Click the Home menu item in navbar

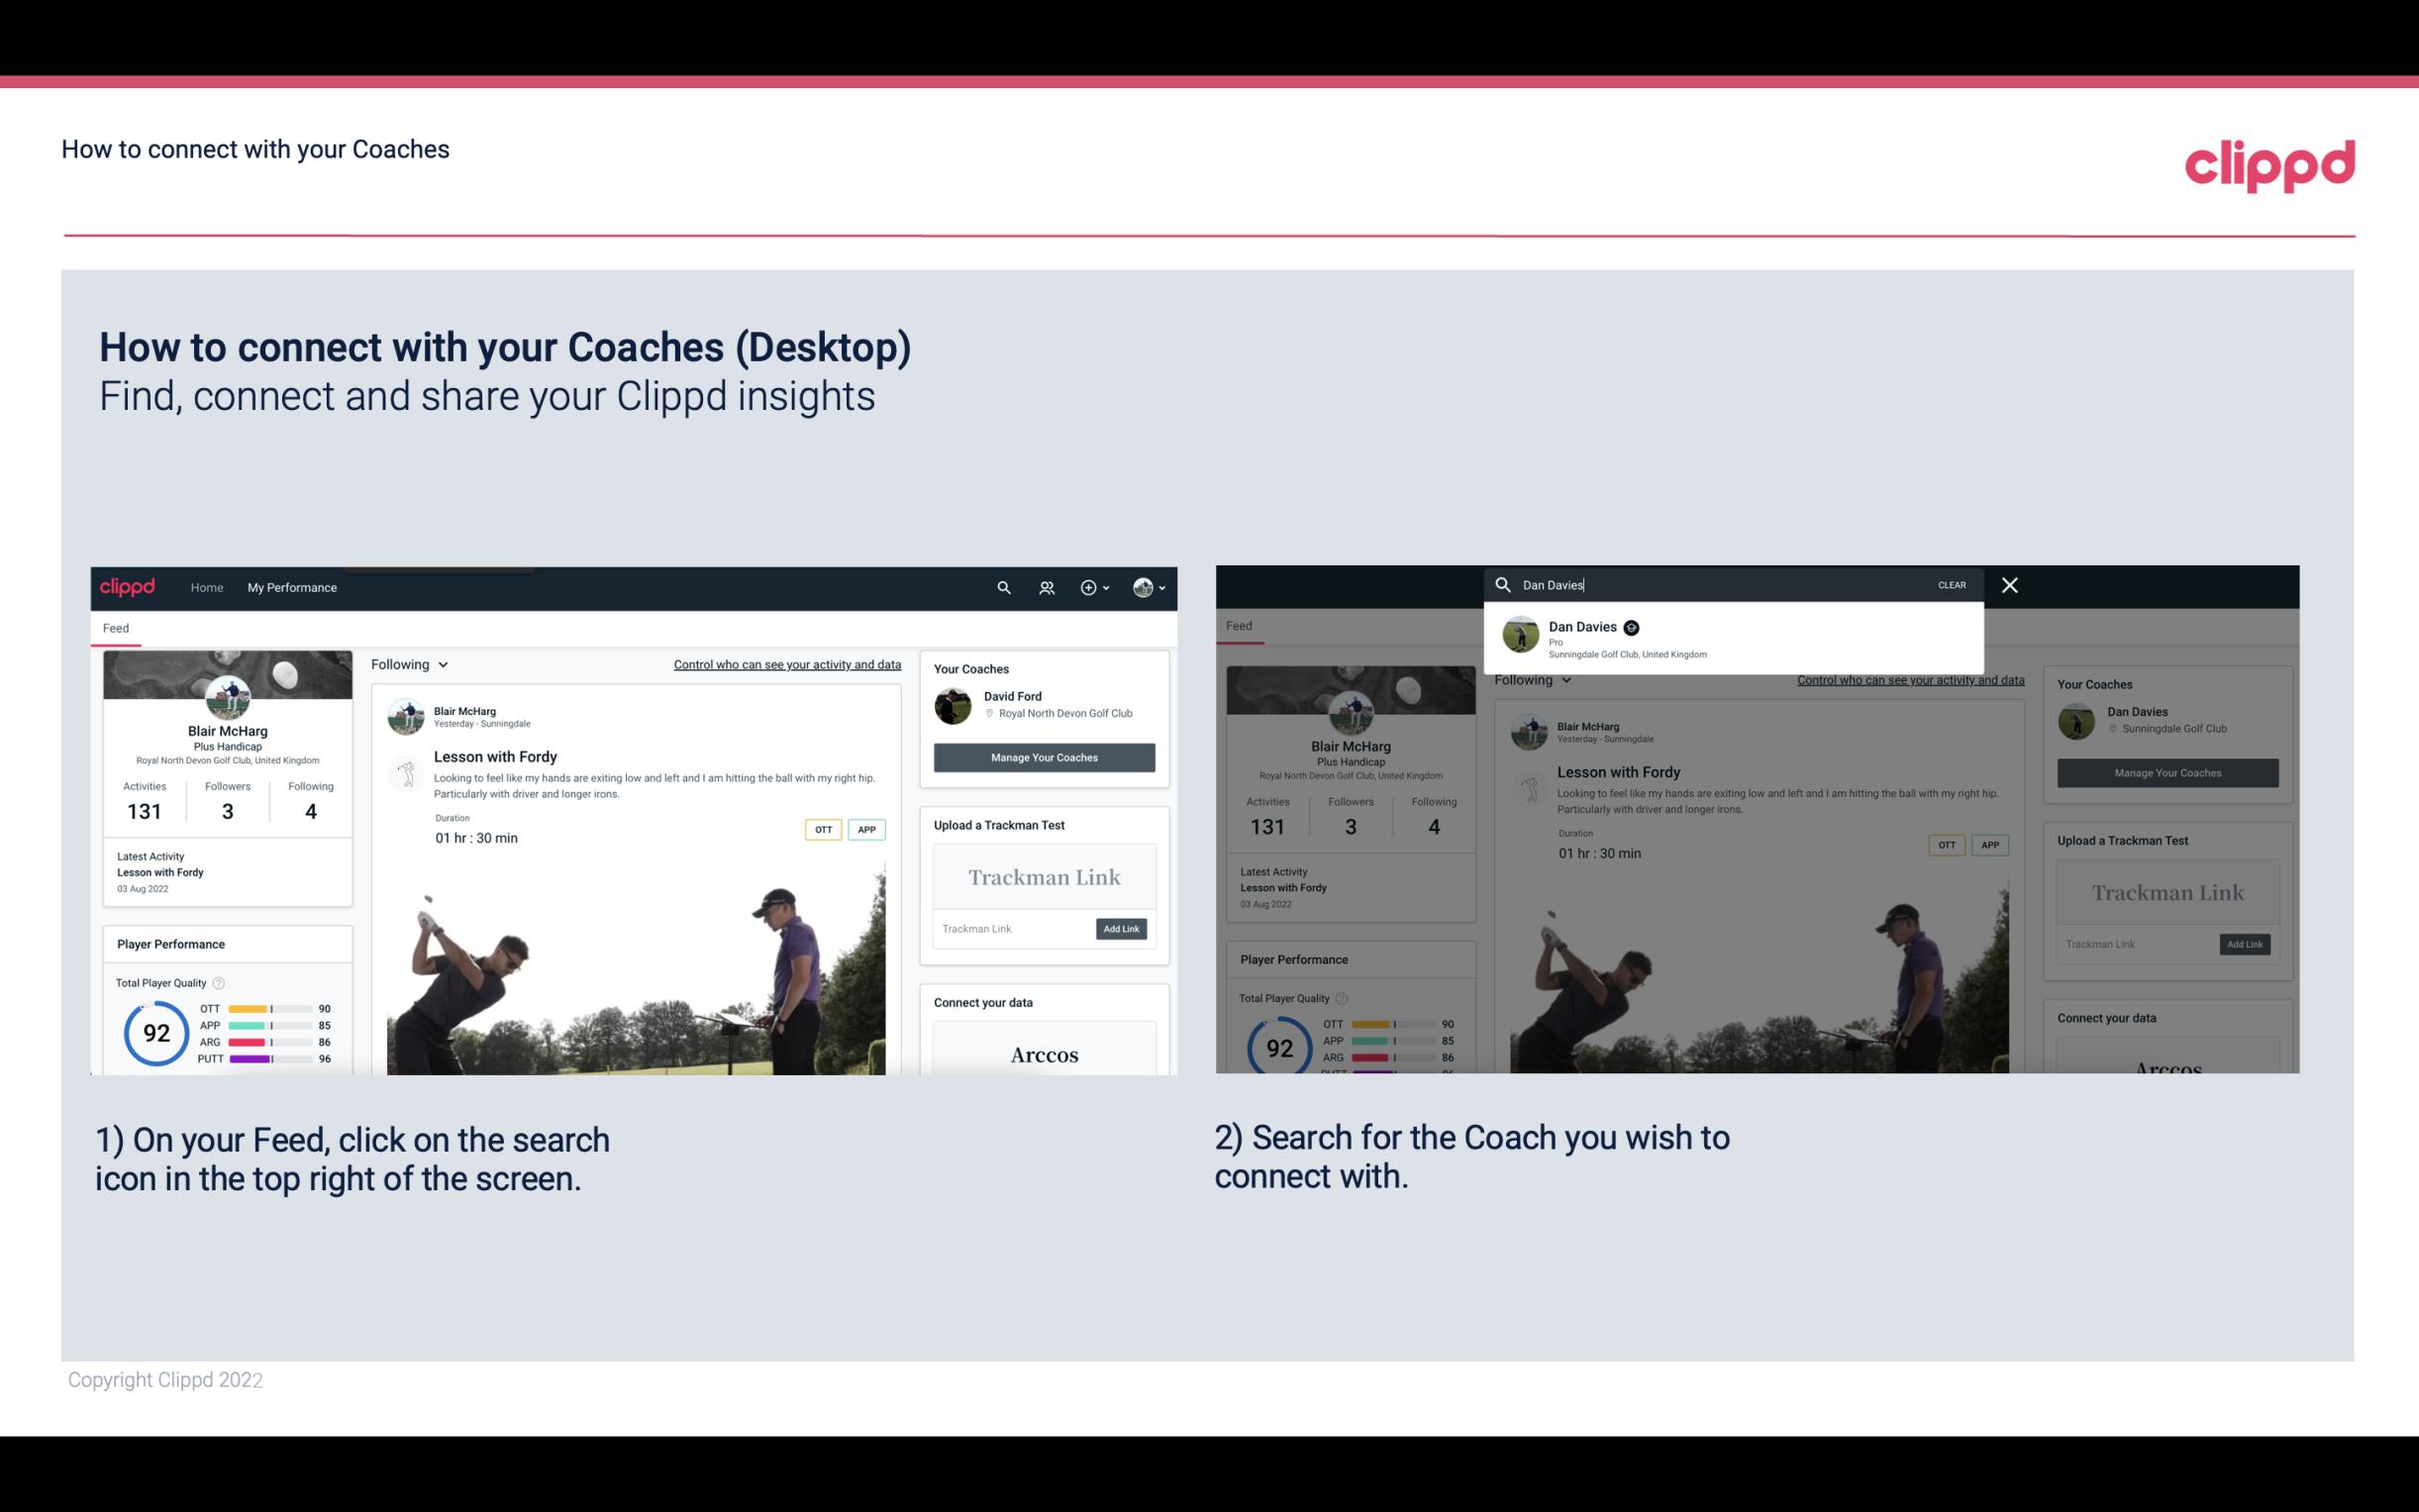tap(207, 587)
